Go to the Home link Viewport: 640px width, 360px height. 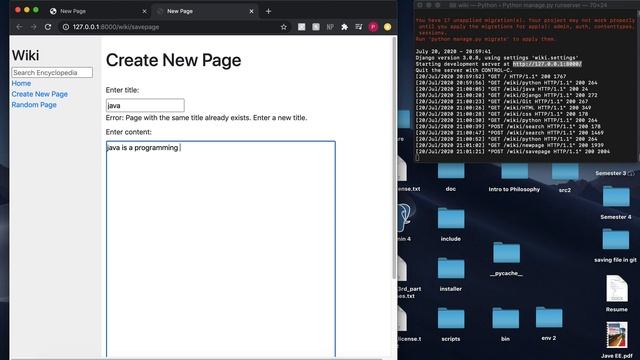pos(21,83)
